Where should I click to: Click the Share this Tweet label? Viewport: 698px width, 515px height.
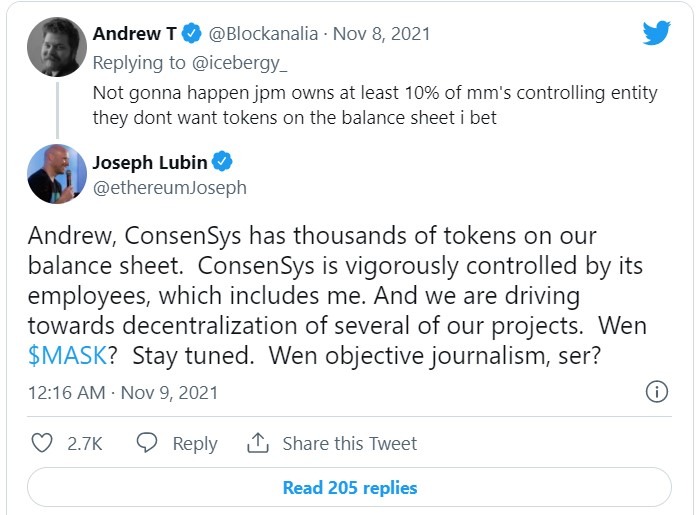coord(349,443)
